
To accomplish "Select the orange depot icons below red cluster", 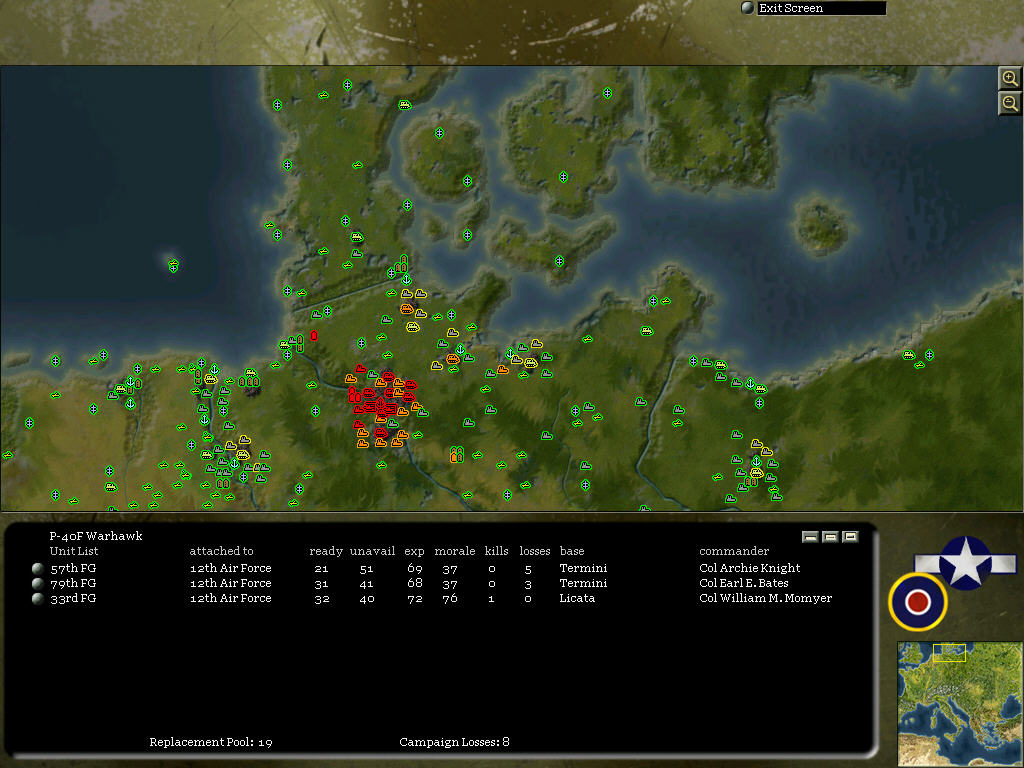I will 456,455.
